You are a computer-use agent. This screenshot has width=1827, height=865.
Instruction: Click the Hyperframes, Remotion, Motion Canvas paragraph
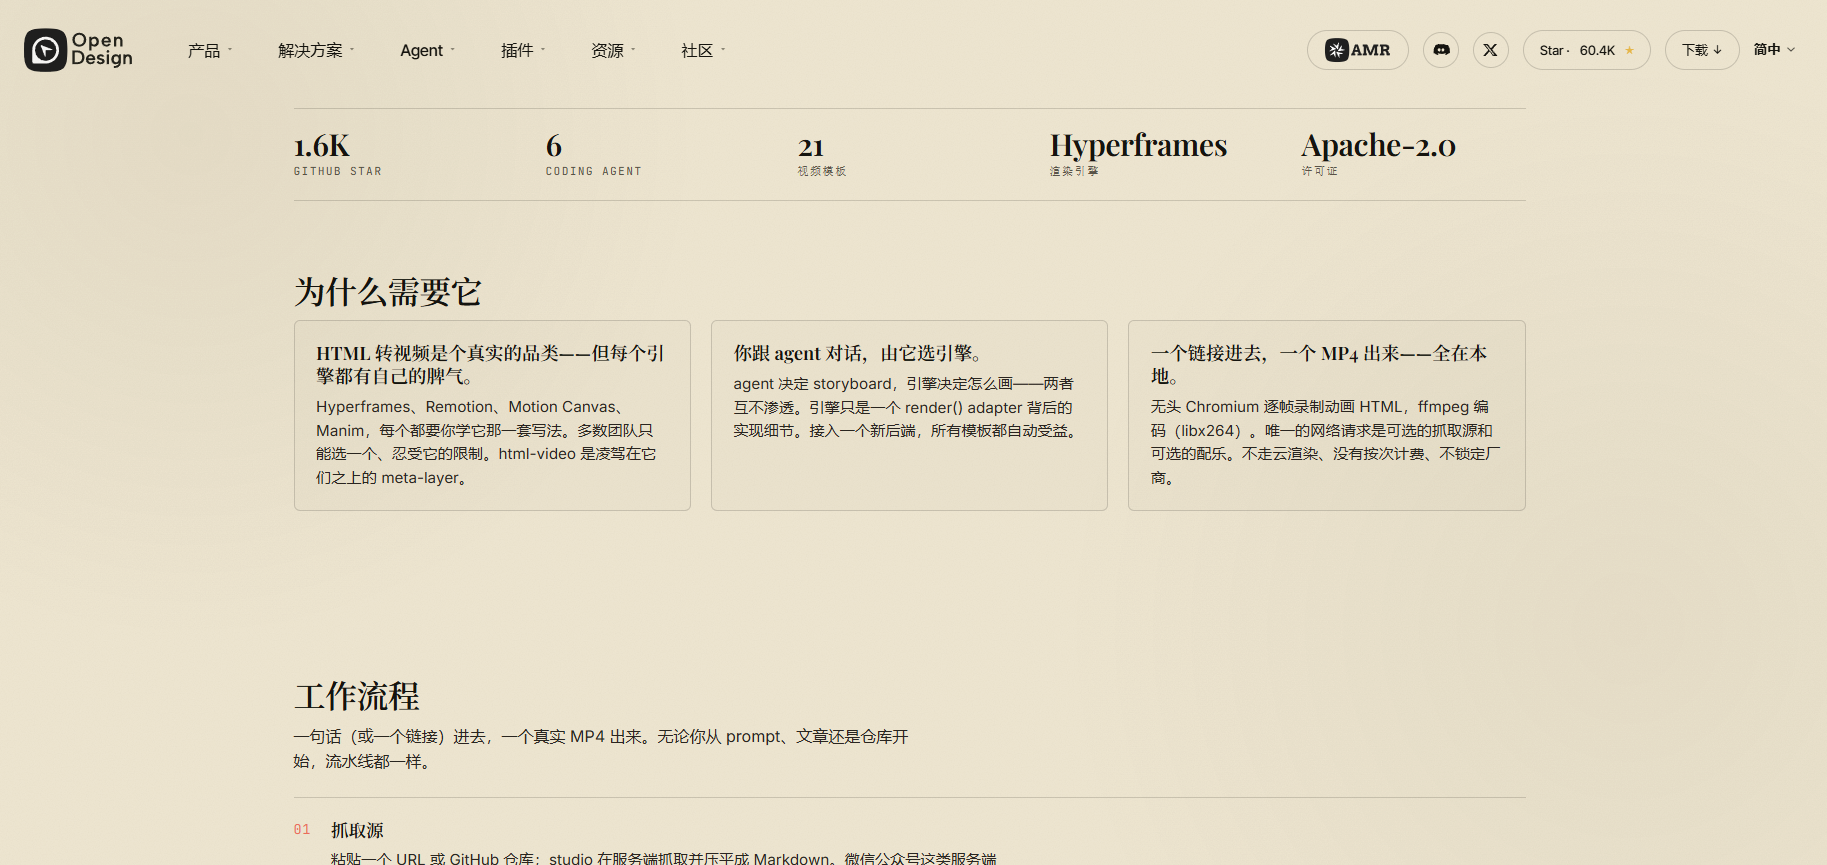[487, 442]
